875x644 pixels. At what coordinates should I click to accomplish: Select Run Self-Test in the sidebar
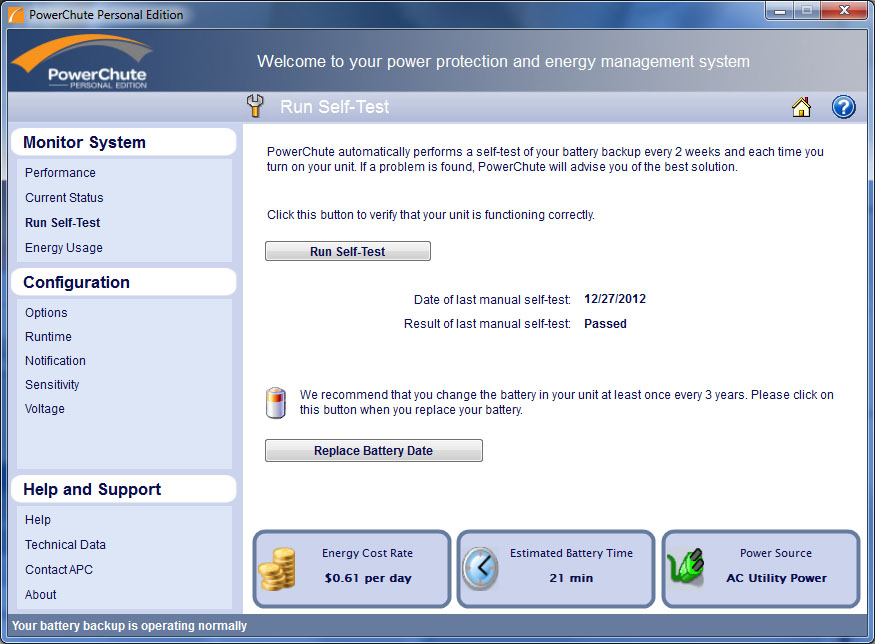(x=62, y=223)
